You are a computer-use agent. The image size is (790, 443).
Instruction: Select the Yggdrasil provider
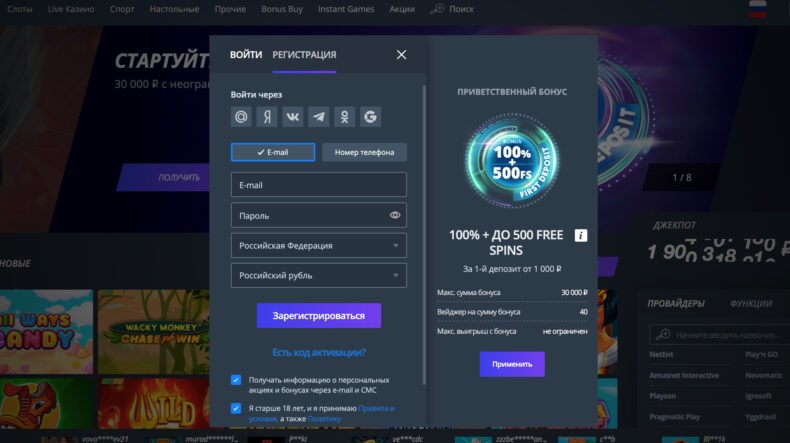(x=760, y=417)
